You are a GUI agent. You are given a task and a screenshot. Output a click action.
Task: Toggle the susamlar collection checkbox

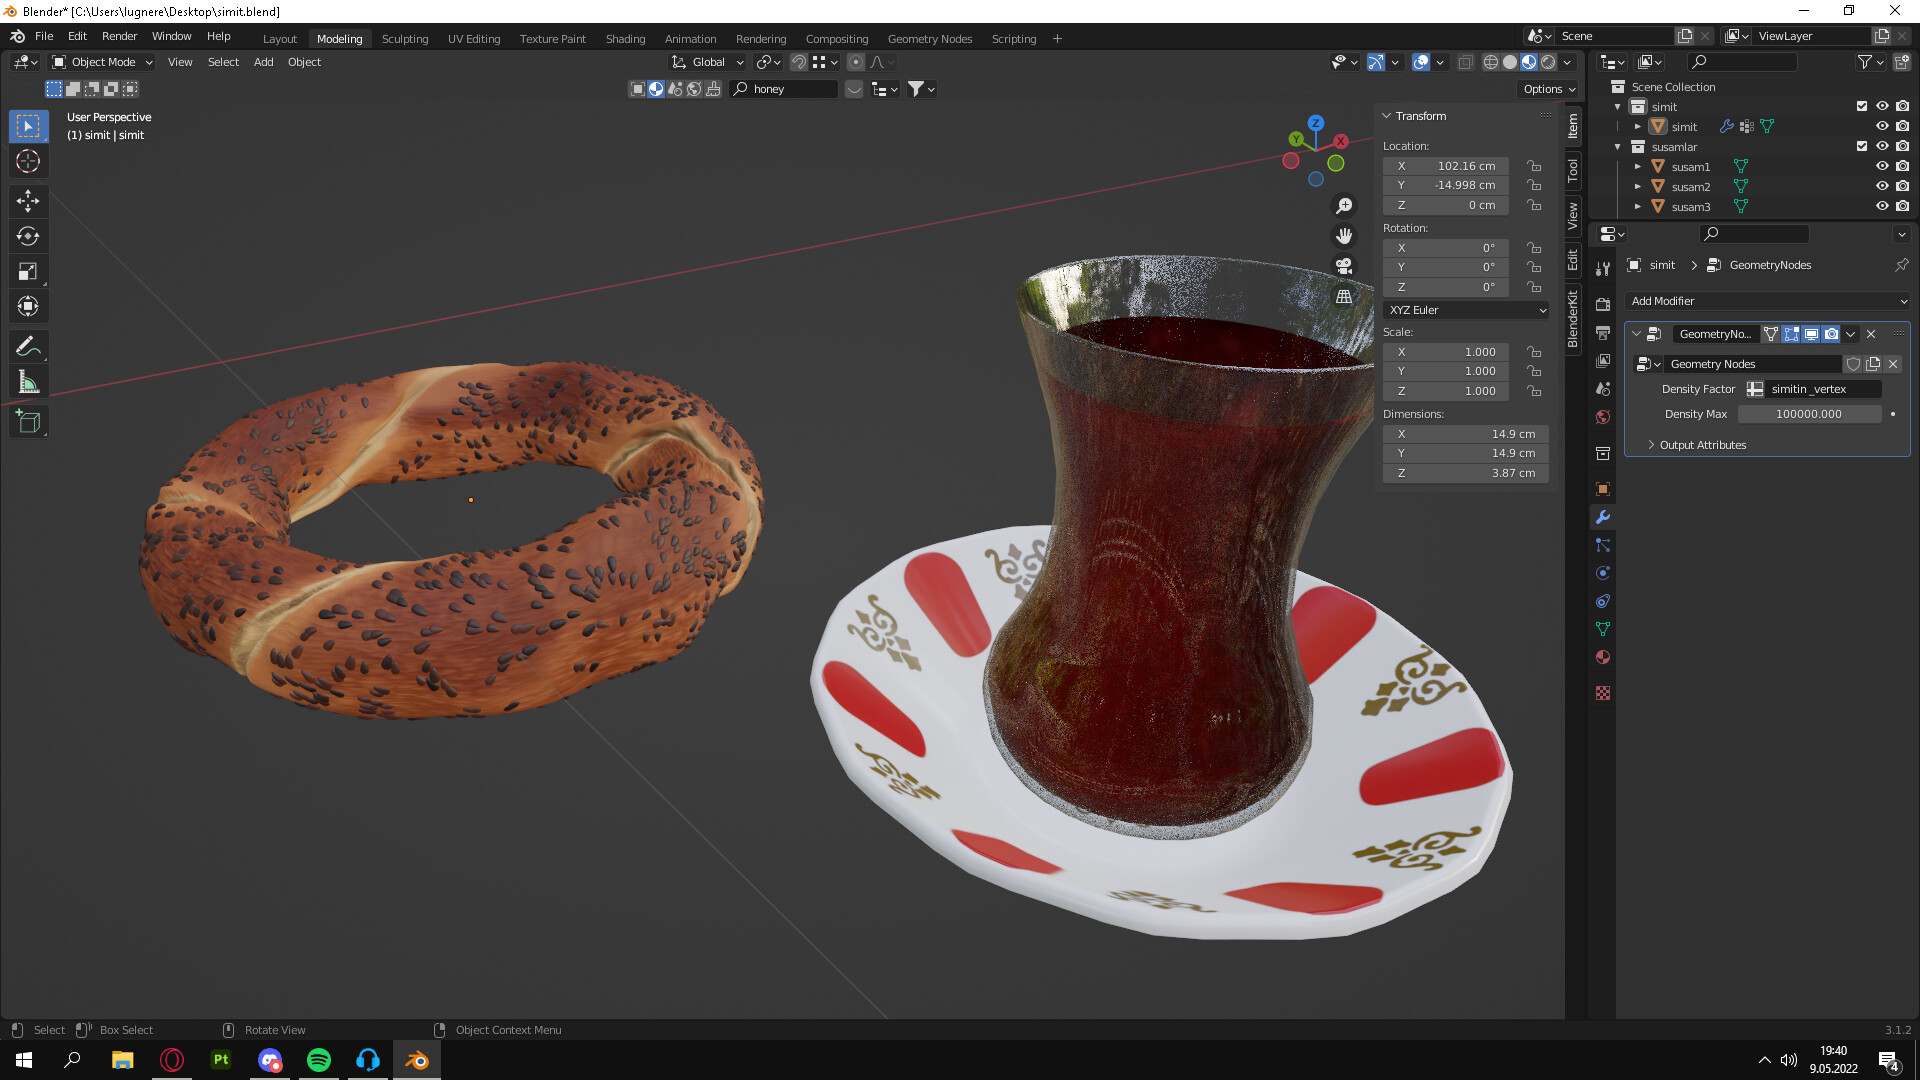1862,146
